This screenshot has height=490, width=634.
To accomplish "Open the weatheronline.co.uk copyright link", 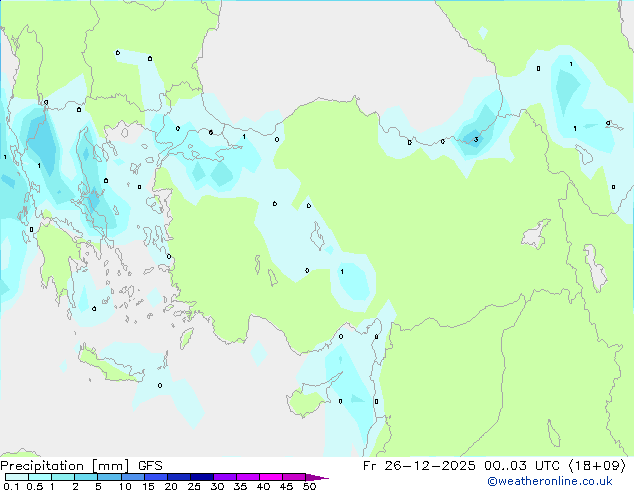I will pyautogui.click(x=549, y=481).
